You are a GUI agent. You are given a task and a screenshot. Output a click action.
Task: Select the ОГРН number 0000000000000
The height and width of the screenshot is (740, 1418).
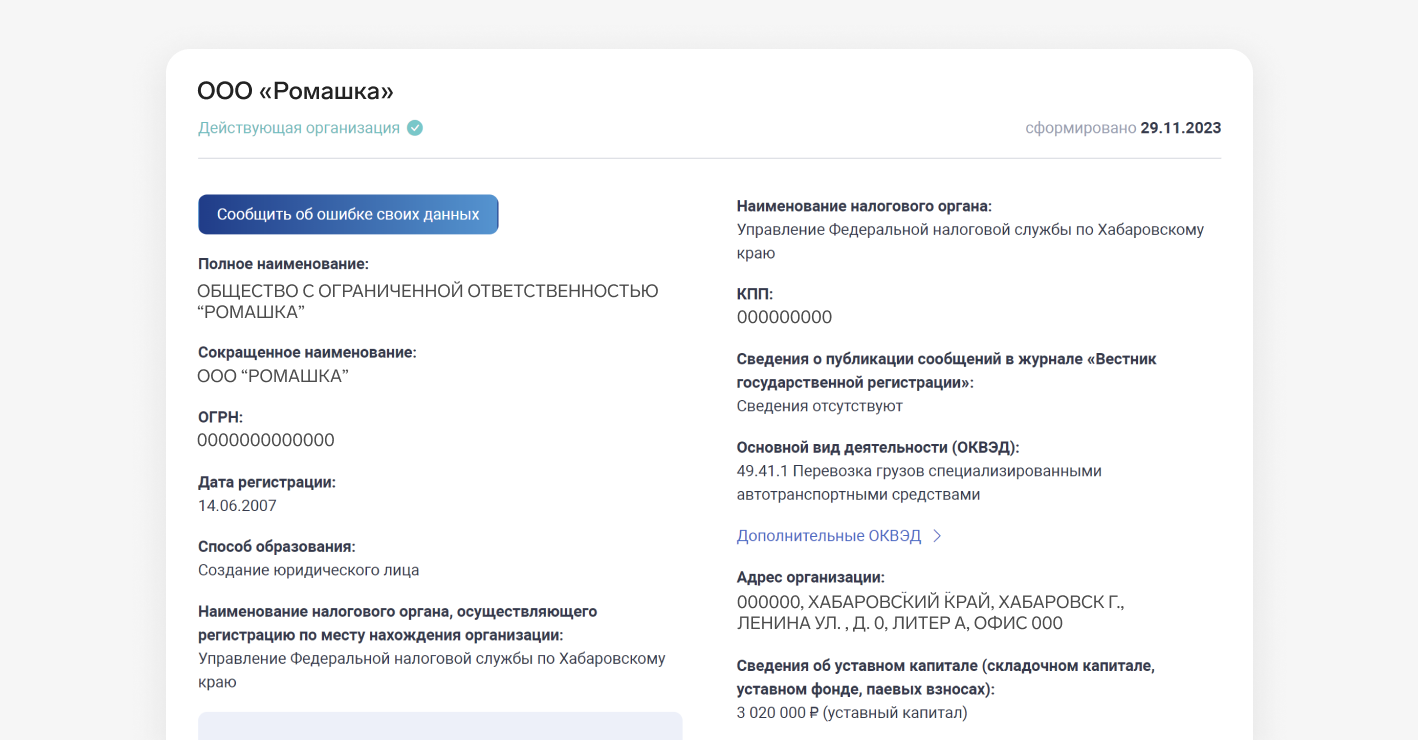(x=265, y=441)
